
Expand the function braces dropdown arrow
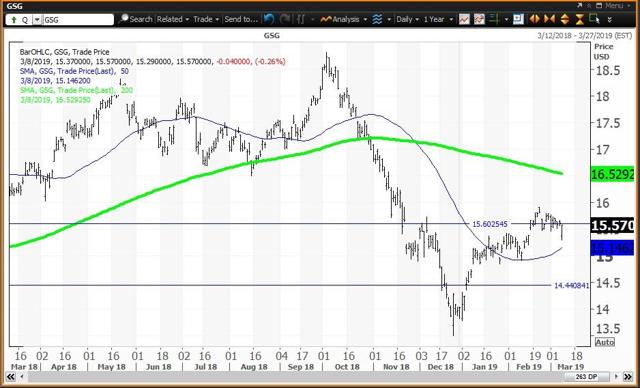pyautogui.click(x=313, y=19)
